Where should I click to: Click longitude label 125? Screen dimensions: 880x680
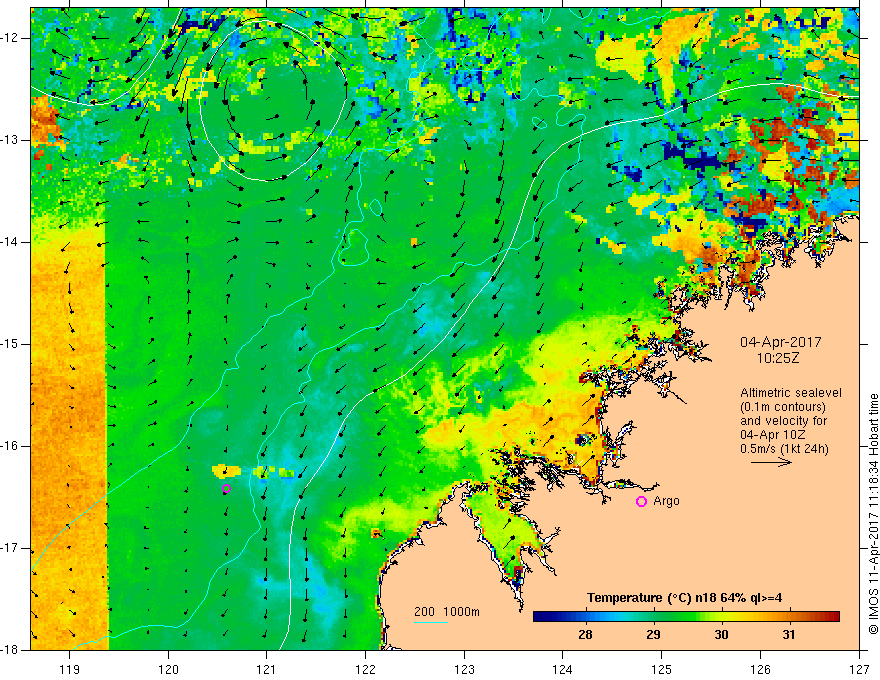pos(662,669)
